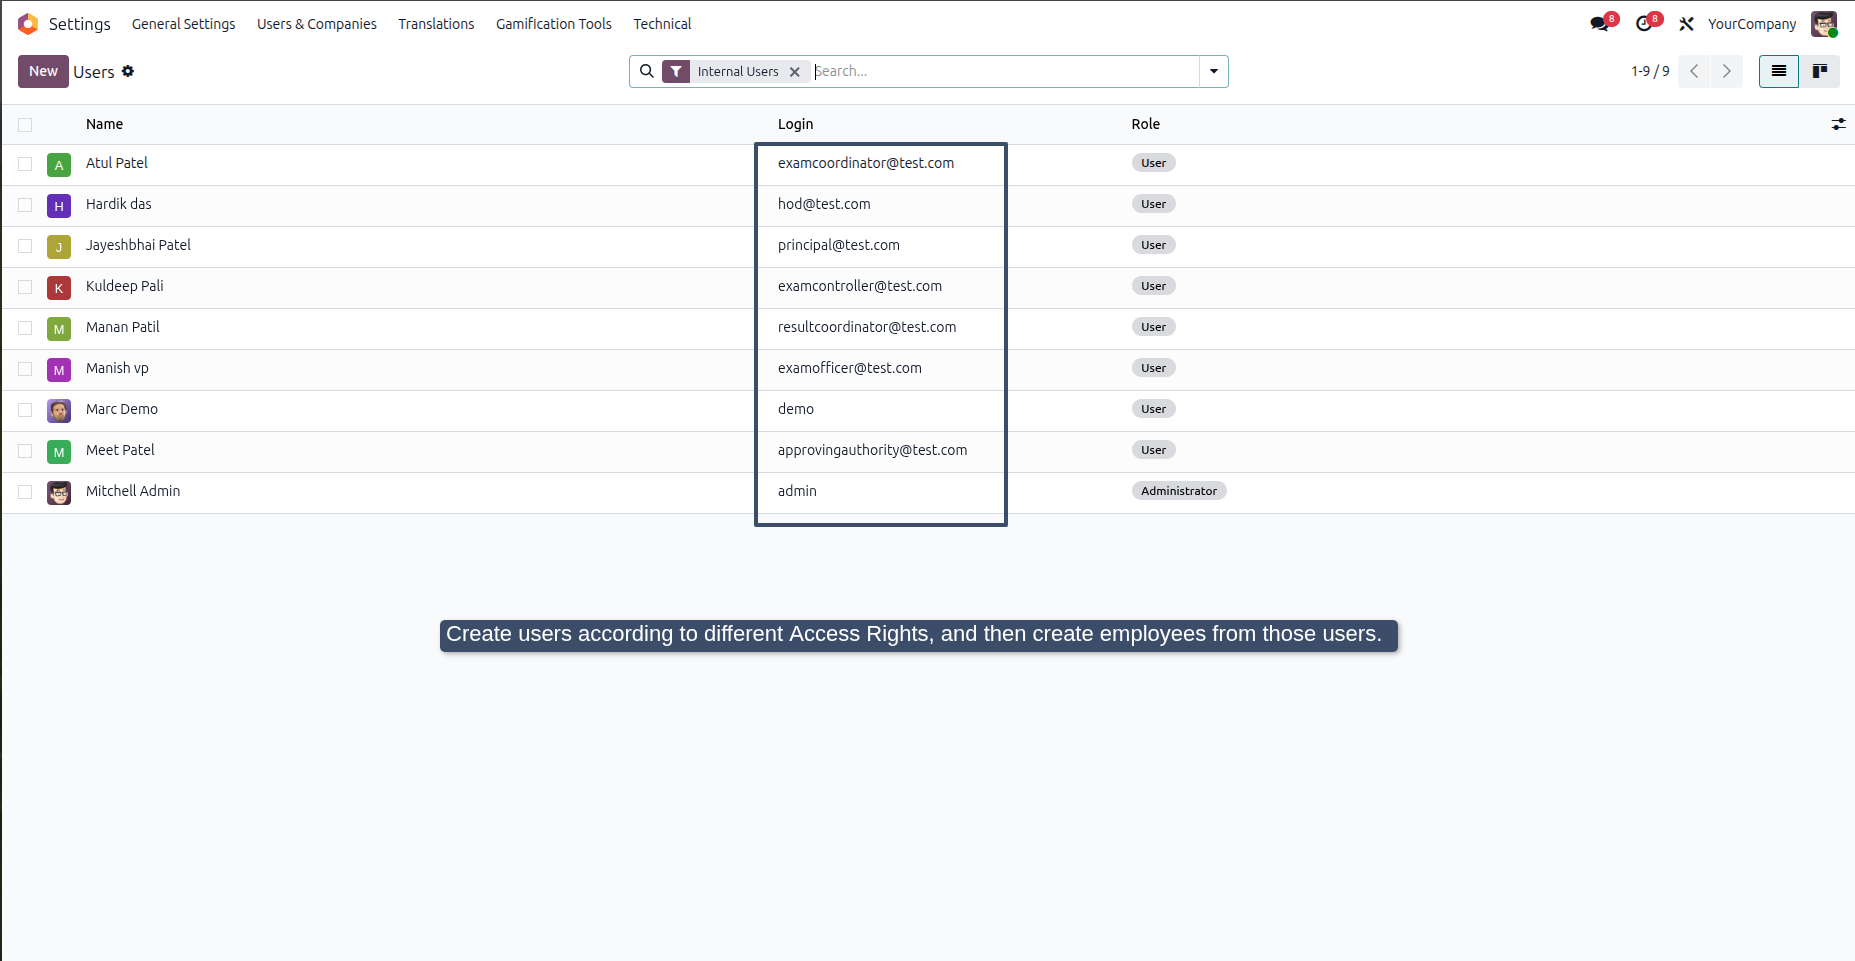1855x961 pixels.
Task: Open the YourCompany switcher
Action: coord(1752,24)
